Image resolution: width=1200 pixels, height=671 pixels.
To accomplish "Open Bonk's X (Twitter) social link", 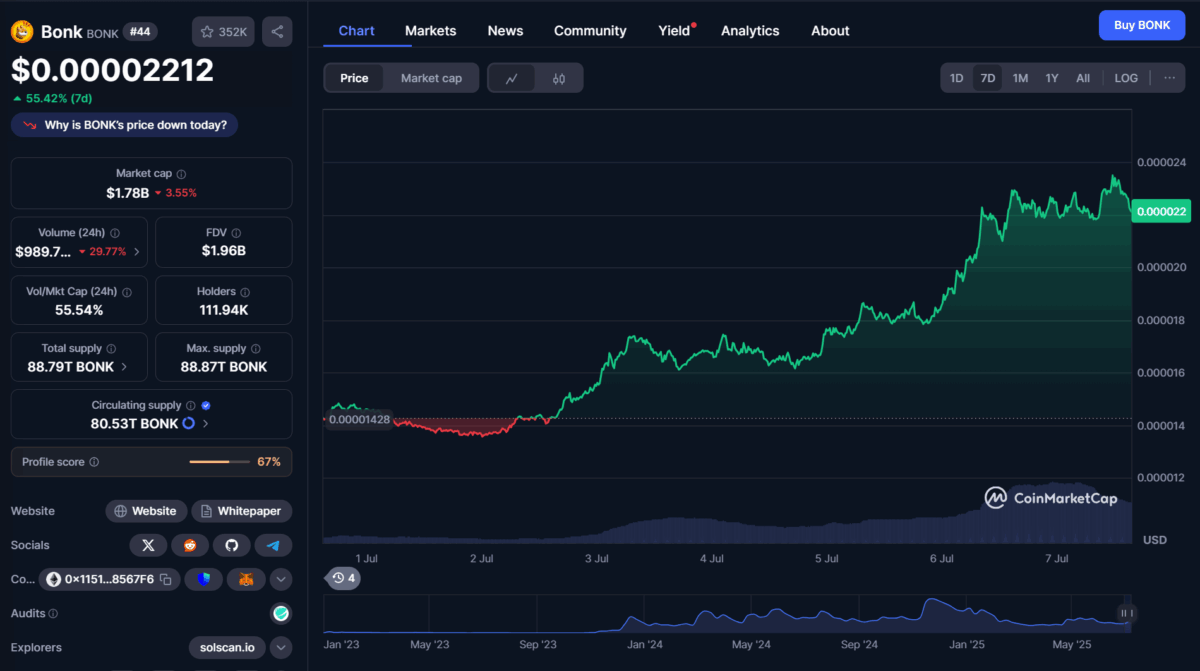I will coord(149,545).
